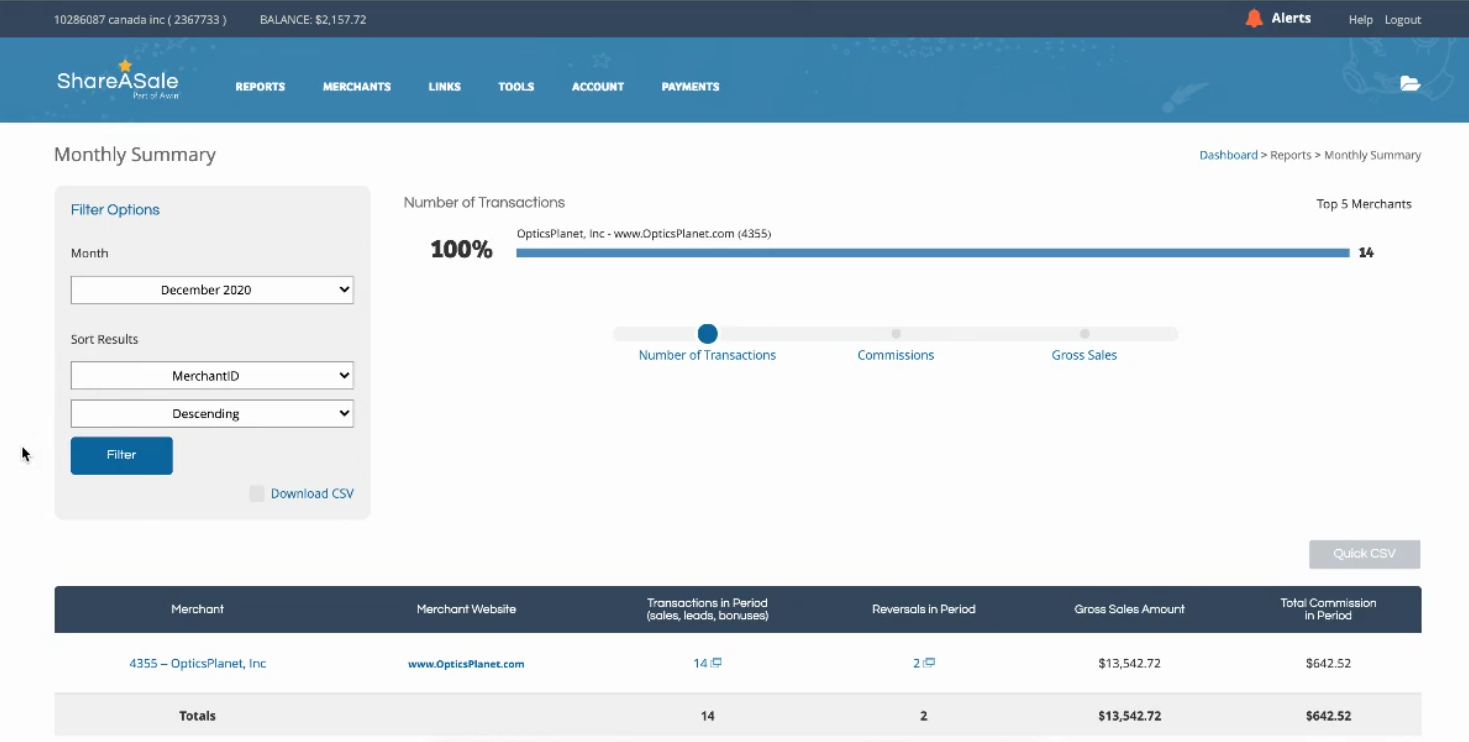Click the Quick CSV button

pyautogui.click(x=1365, y=554)
